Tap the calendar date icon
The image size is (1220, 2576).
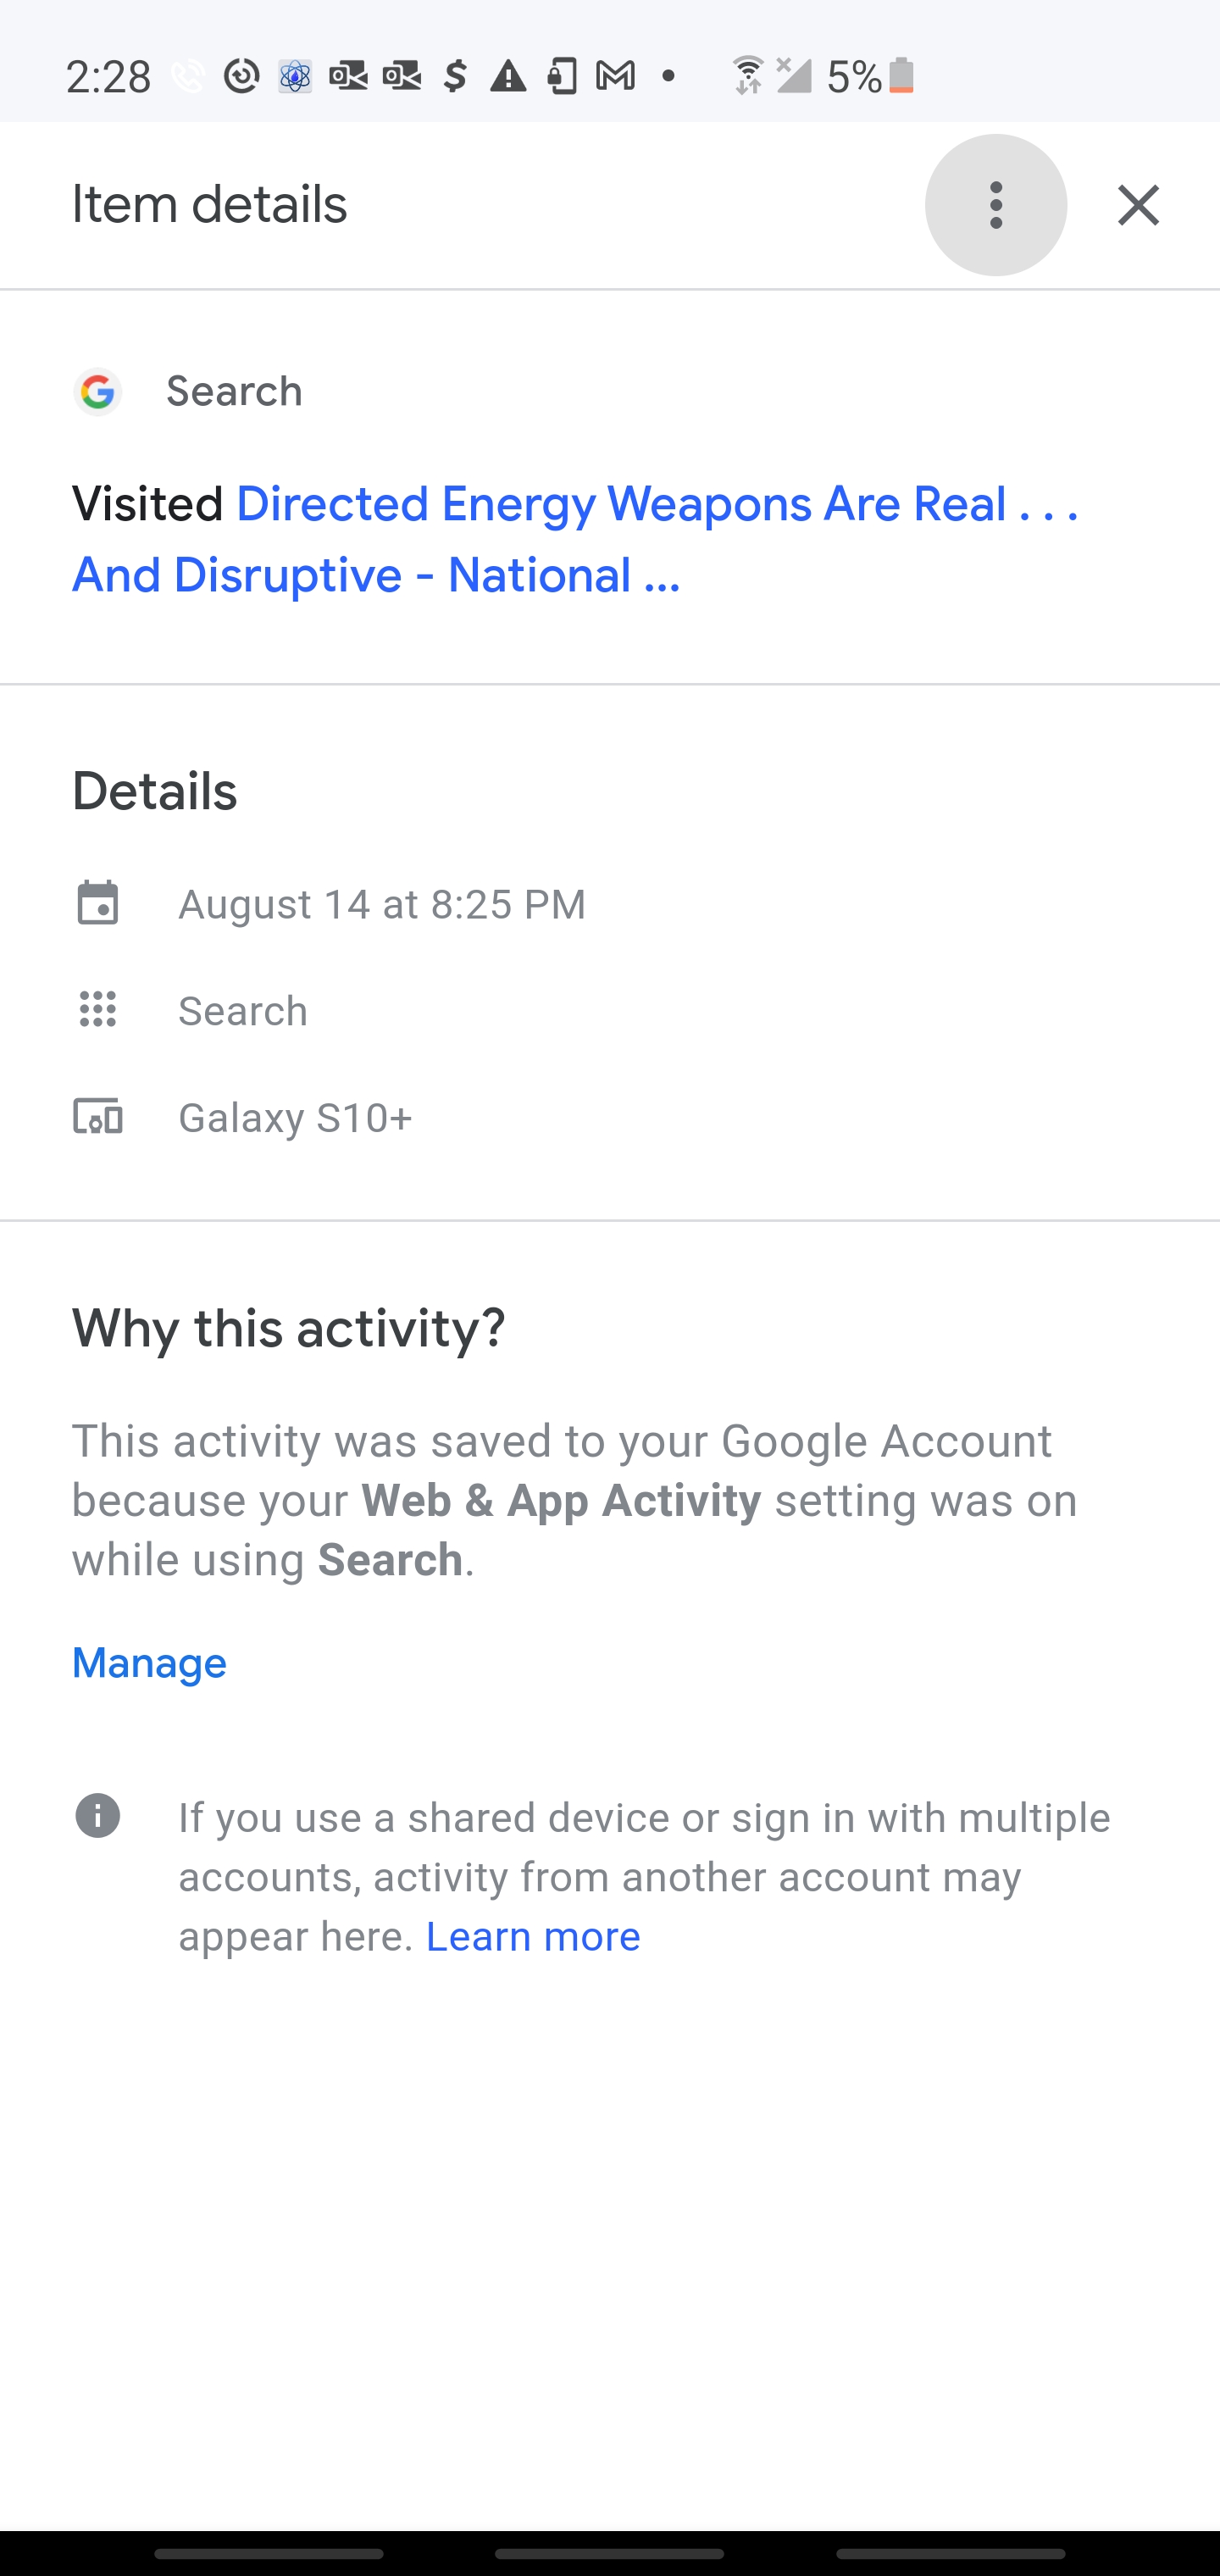[x=98, y=903]
